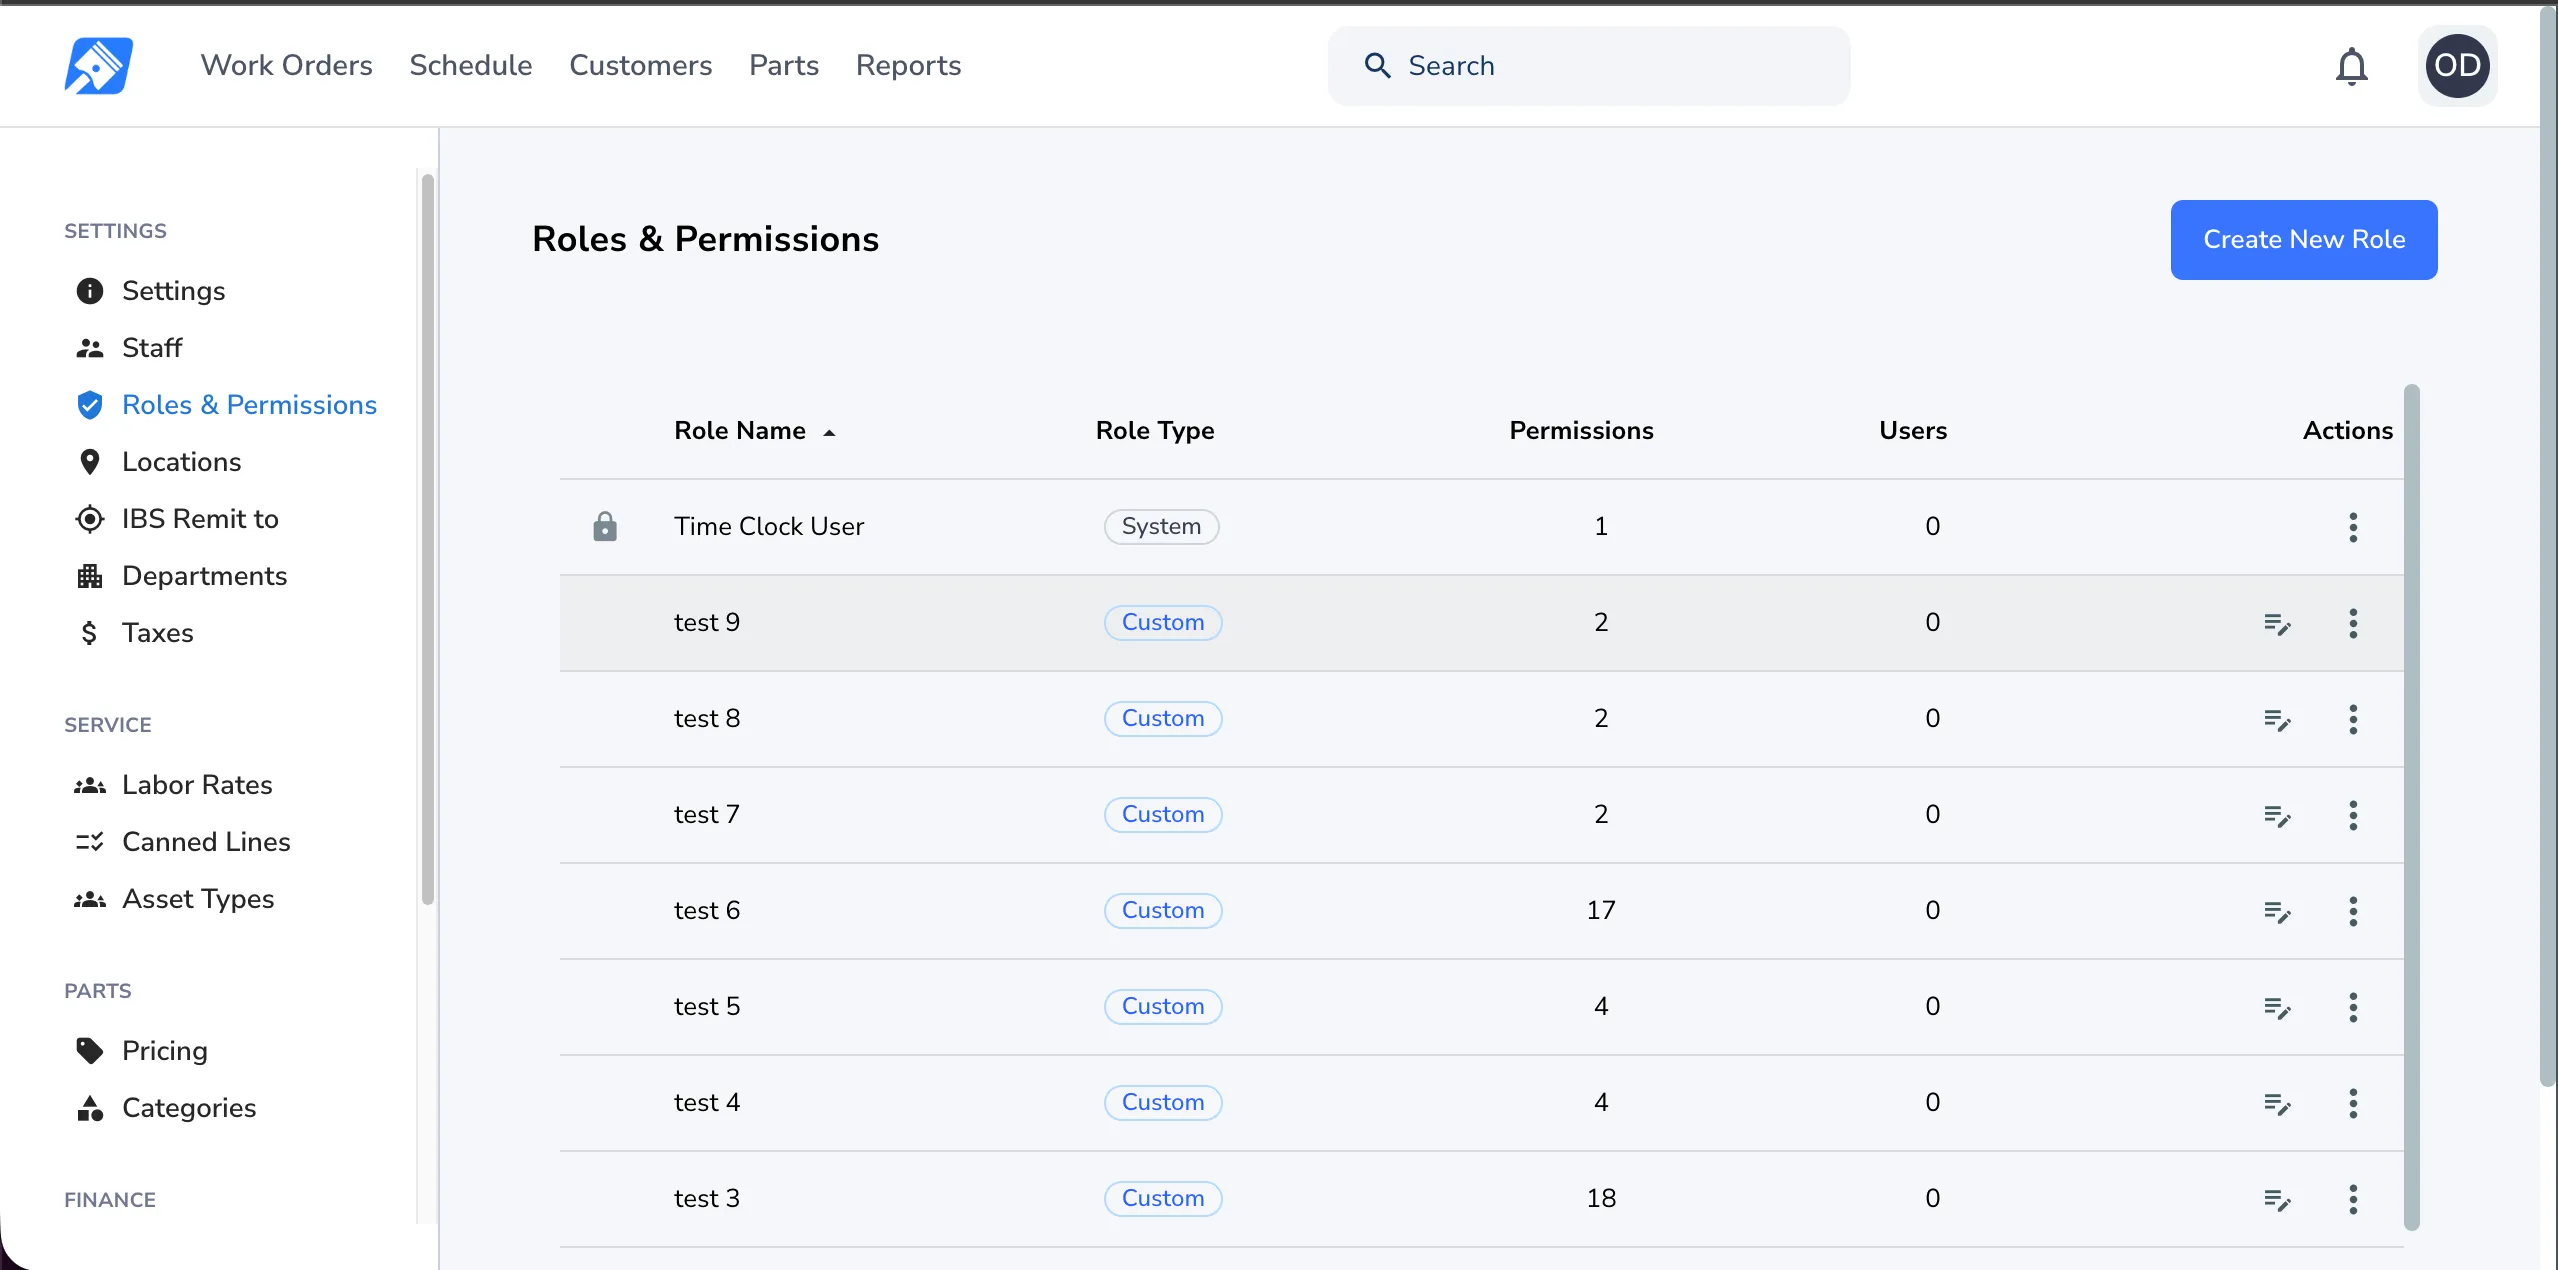Open more actions for Time Clock User
This screenshot has width=2558, height=1270.
(2353, 527)
